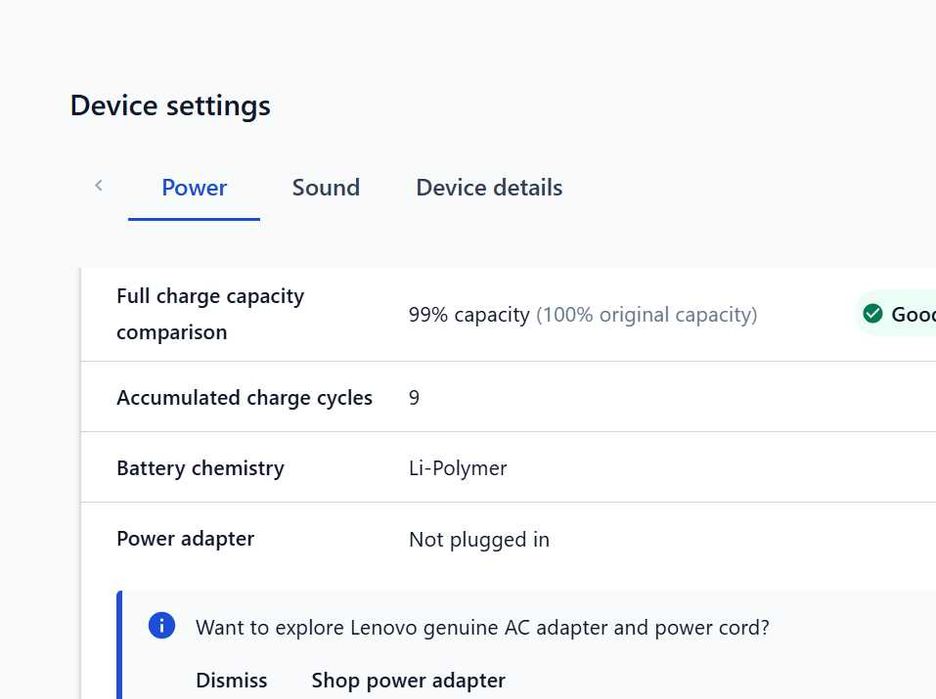
Task: Open the Sound tab
Action: point(326,188)
